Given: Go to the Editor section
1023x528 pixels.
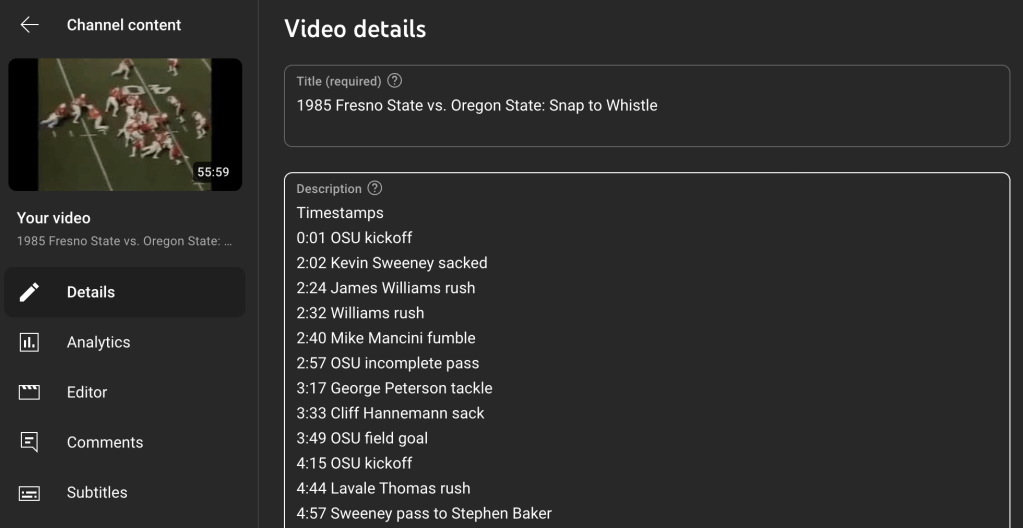Looking at the screenshot, I should point(87,392).
